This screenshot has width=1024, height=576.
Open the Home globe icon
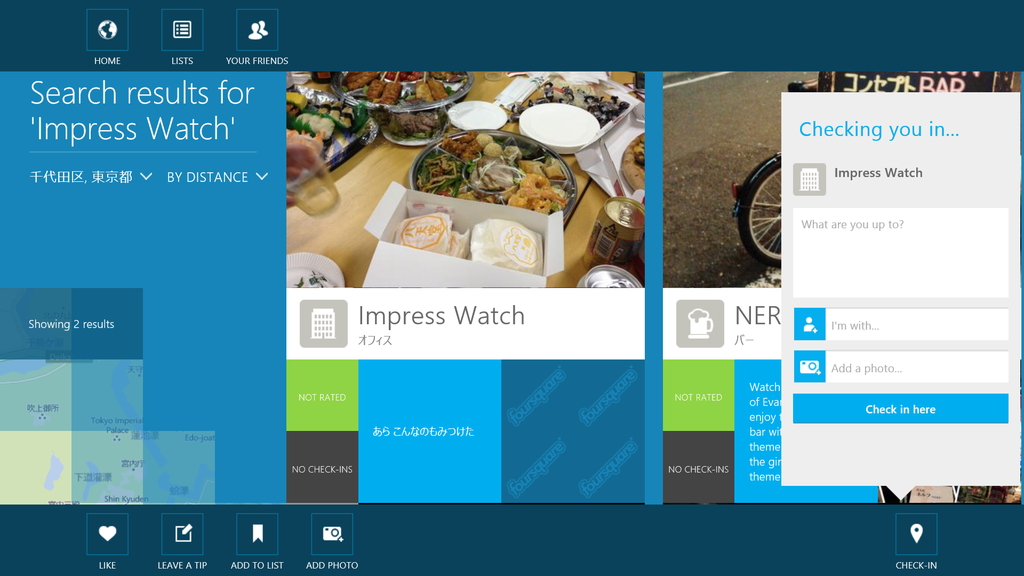pyautogui.click(x=107, y=30)
